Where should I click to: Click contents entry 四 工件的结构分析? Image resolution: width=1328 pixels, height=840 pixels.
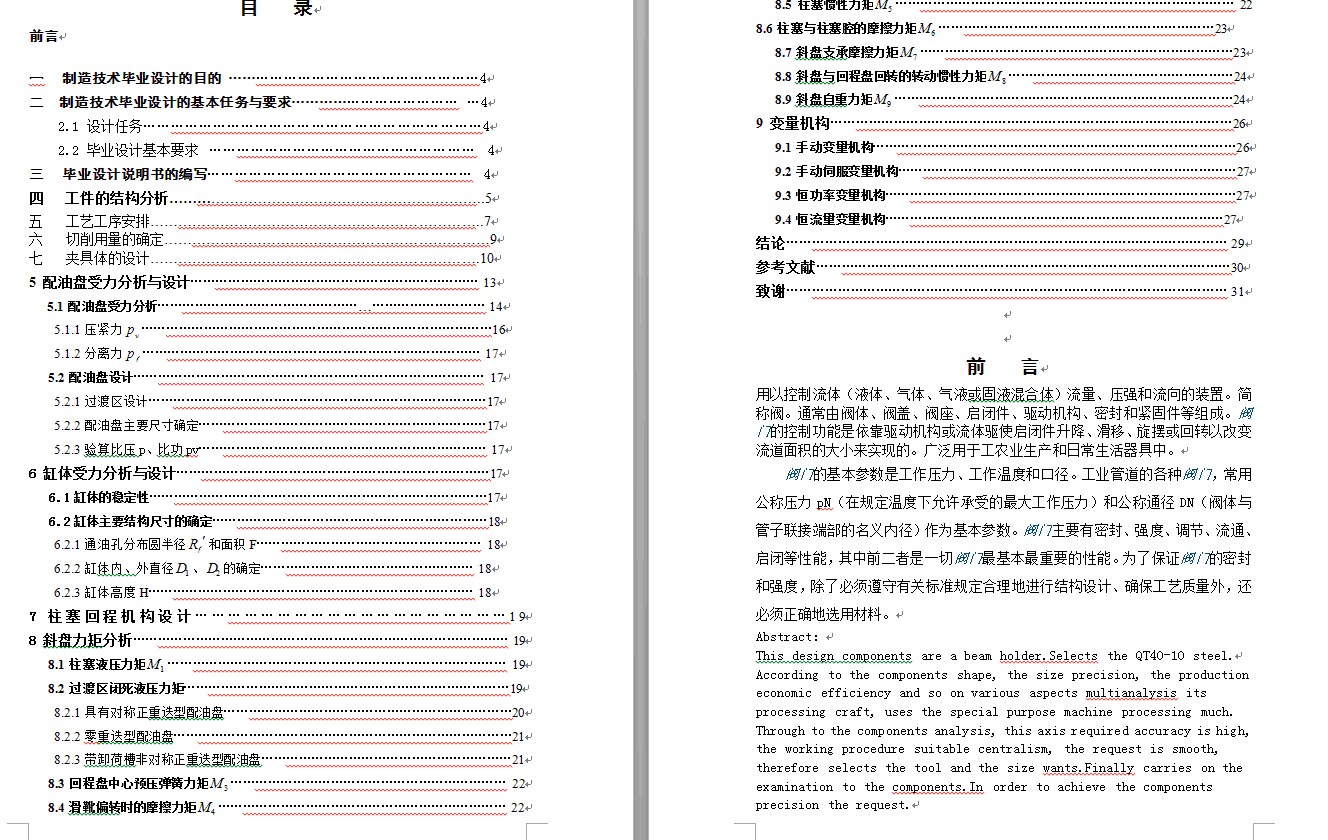pyautogui.click(x=262, y=198)
